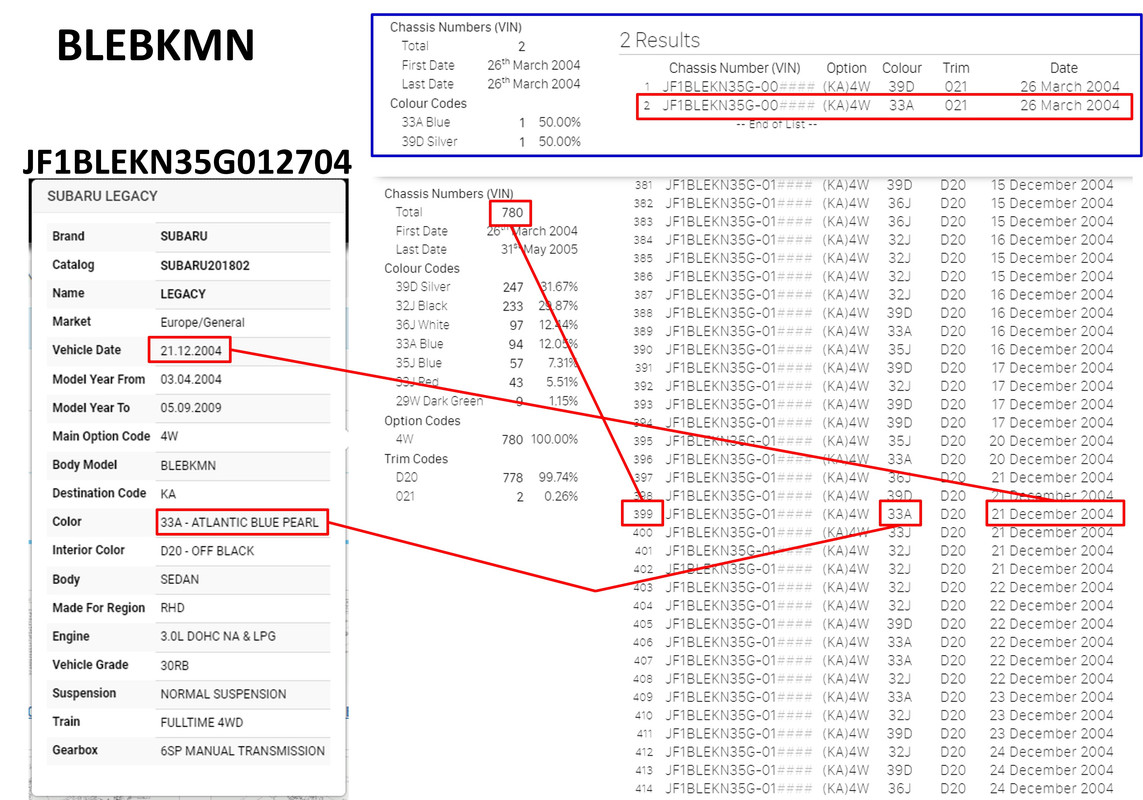Select list row number 395
This screenshot has height=800, width=1143.
point(873,441)
